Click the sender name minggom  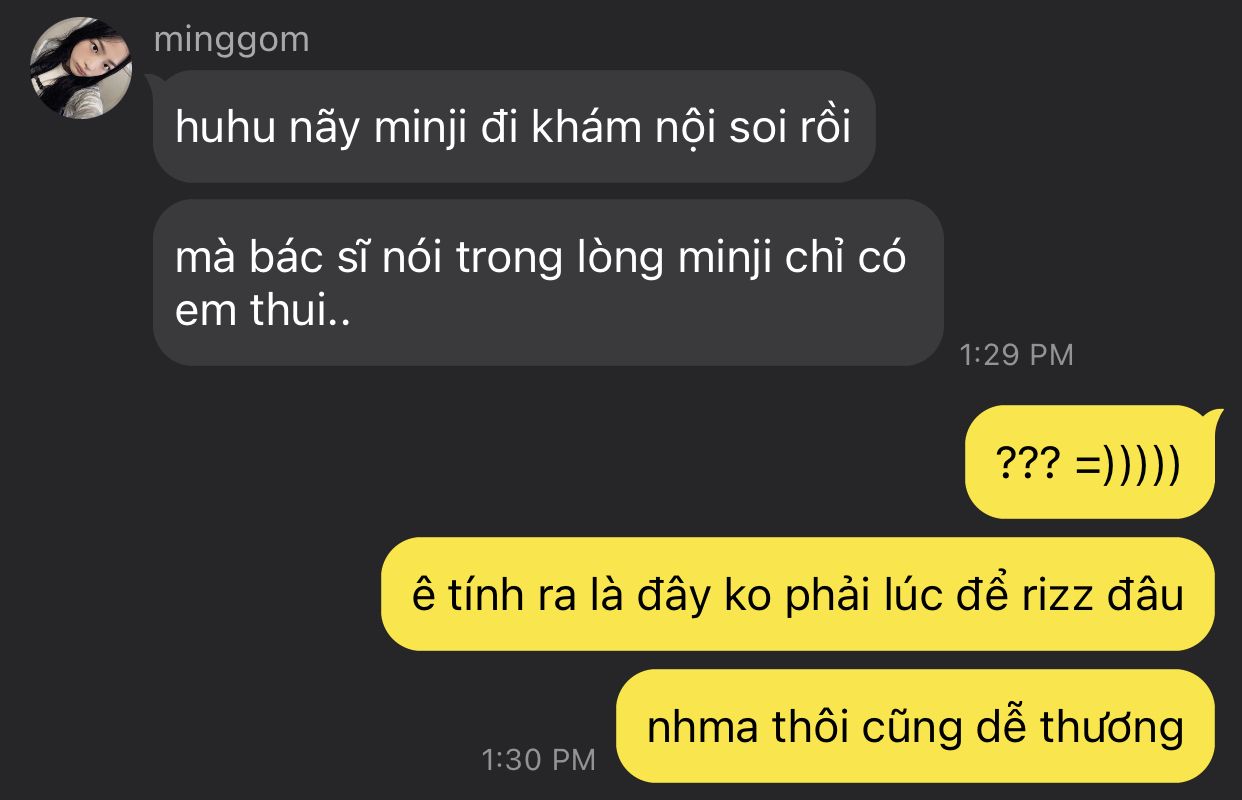231,40
